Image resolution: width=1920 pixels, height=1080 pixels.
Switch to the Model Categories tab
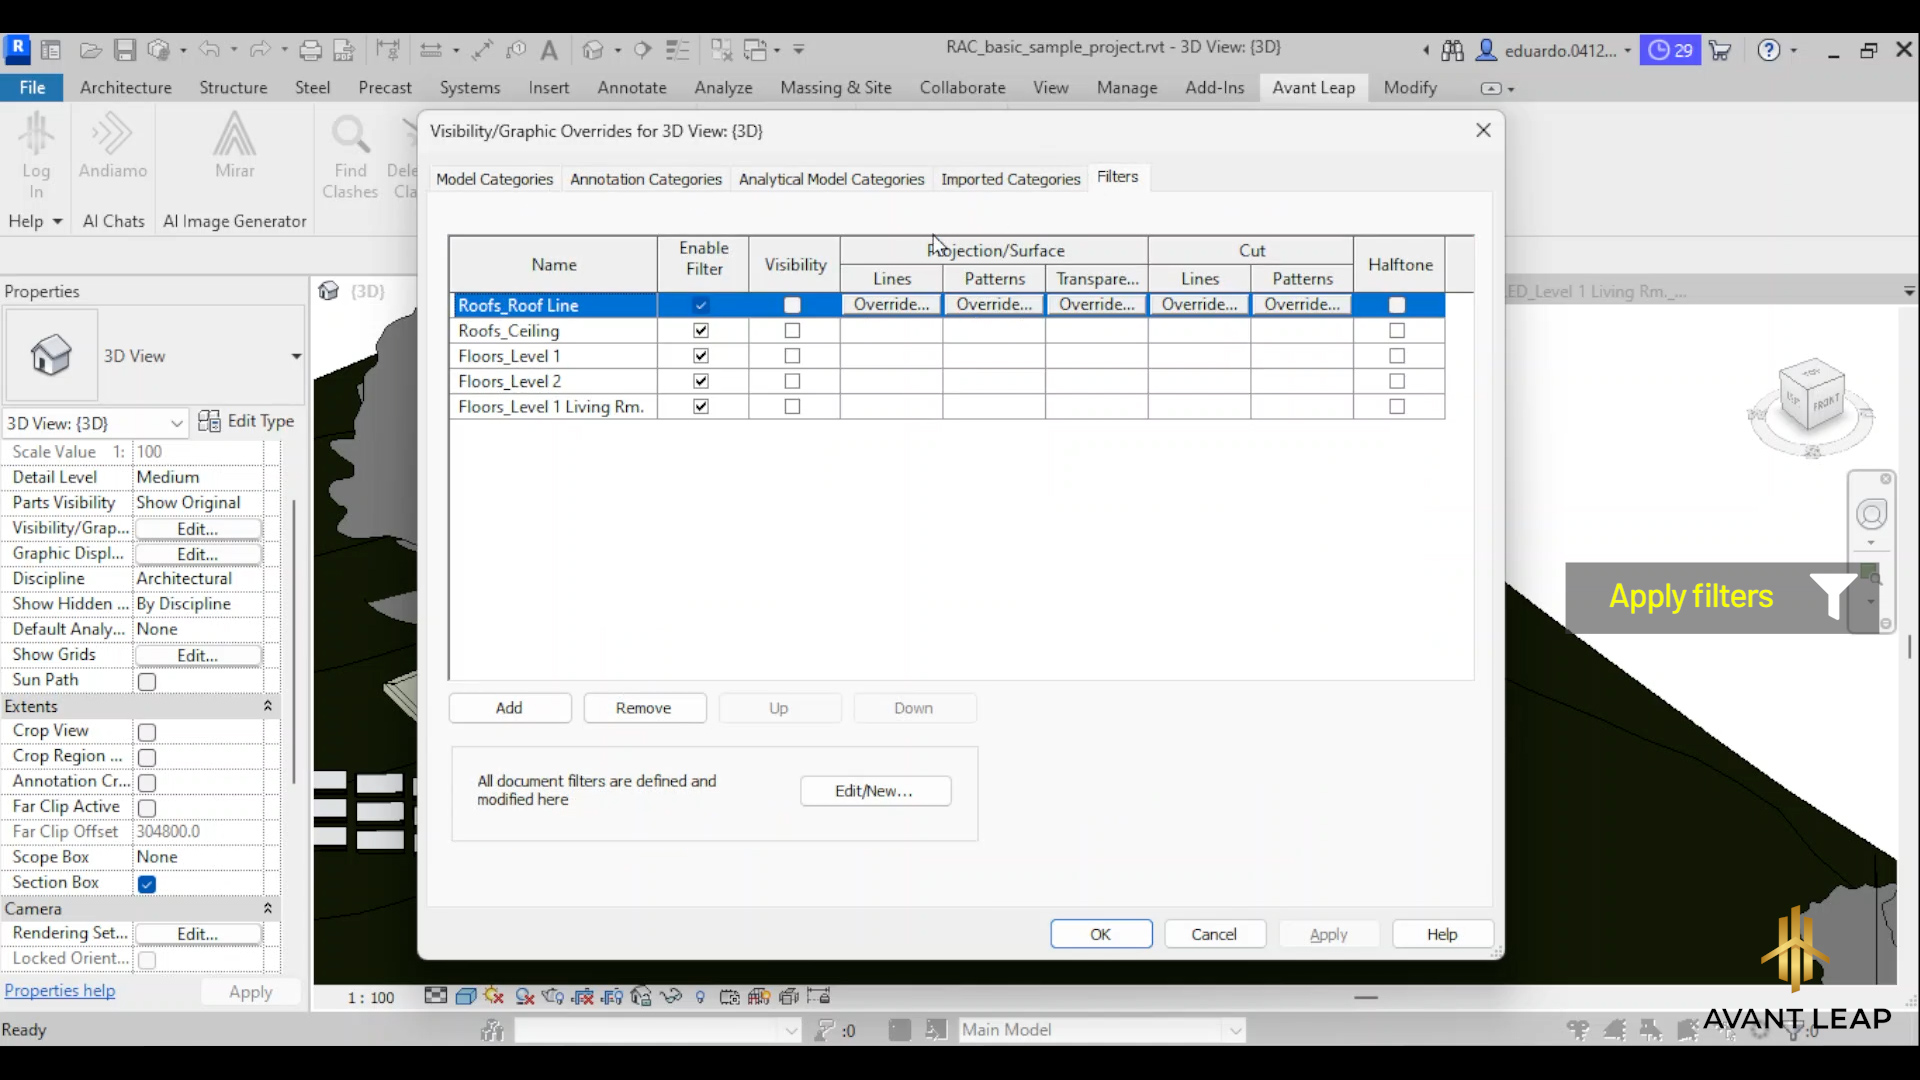click(x=494, y=179)
